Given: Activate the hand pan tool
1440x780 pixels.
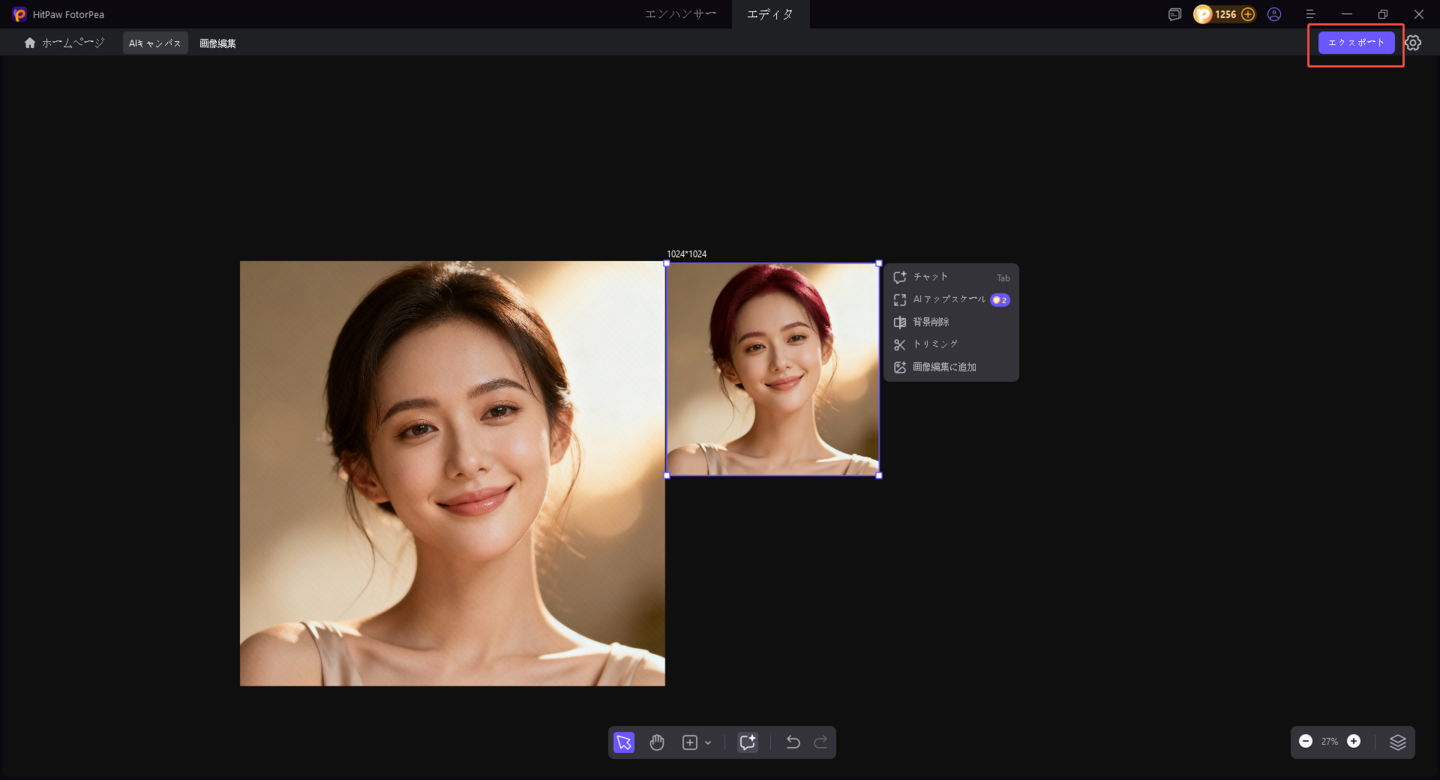Looking at the screenshot, I should 657,742.
